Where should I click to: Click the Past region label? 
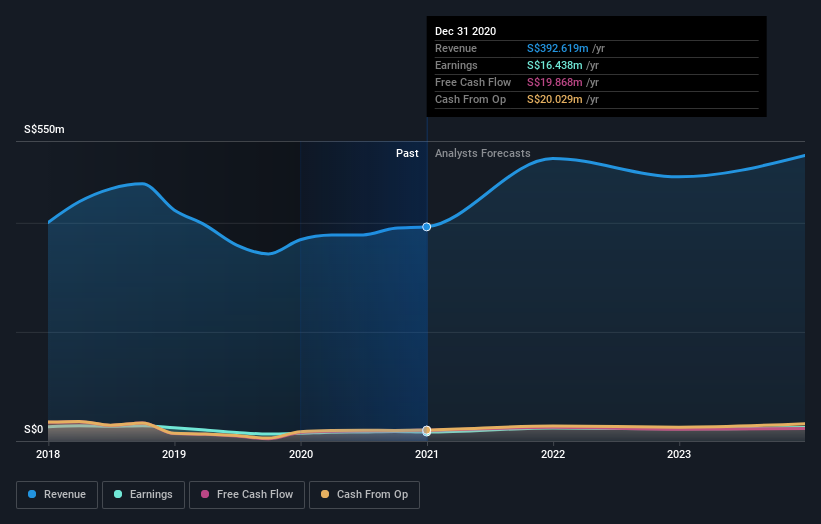[x=407, y=153]
